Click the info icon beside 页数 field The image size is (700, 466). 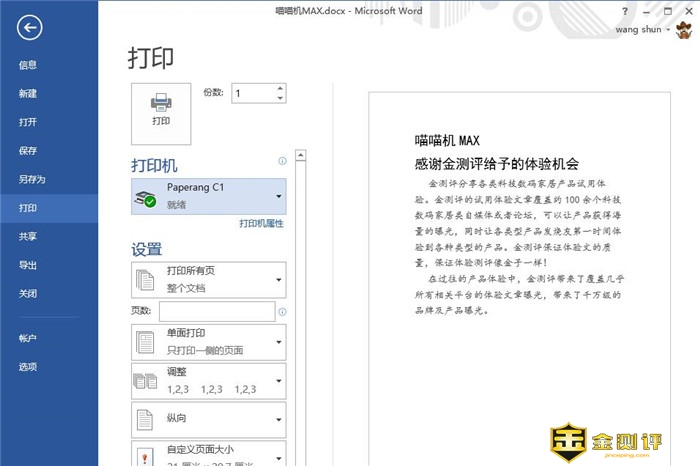coord(283,312)
